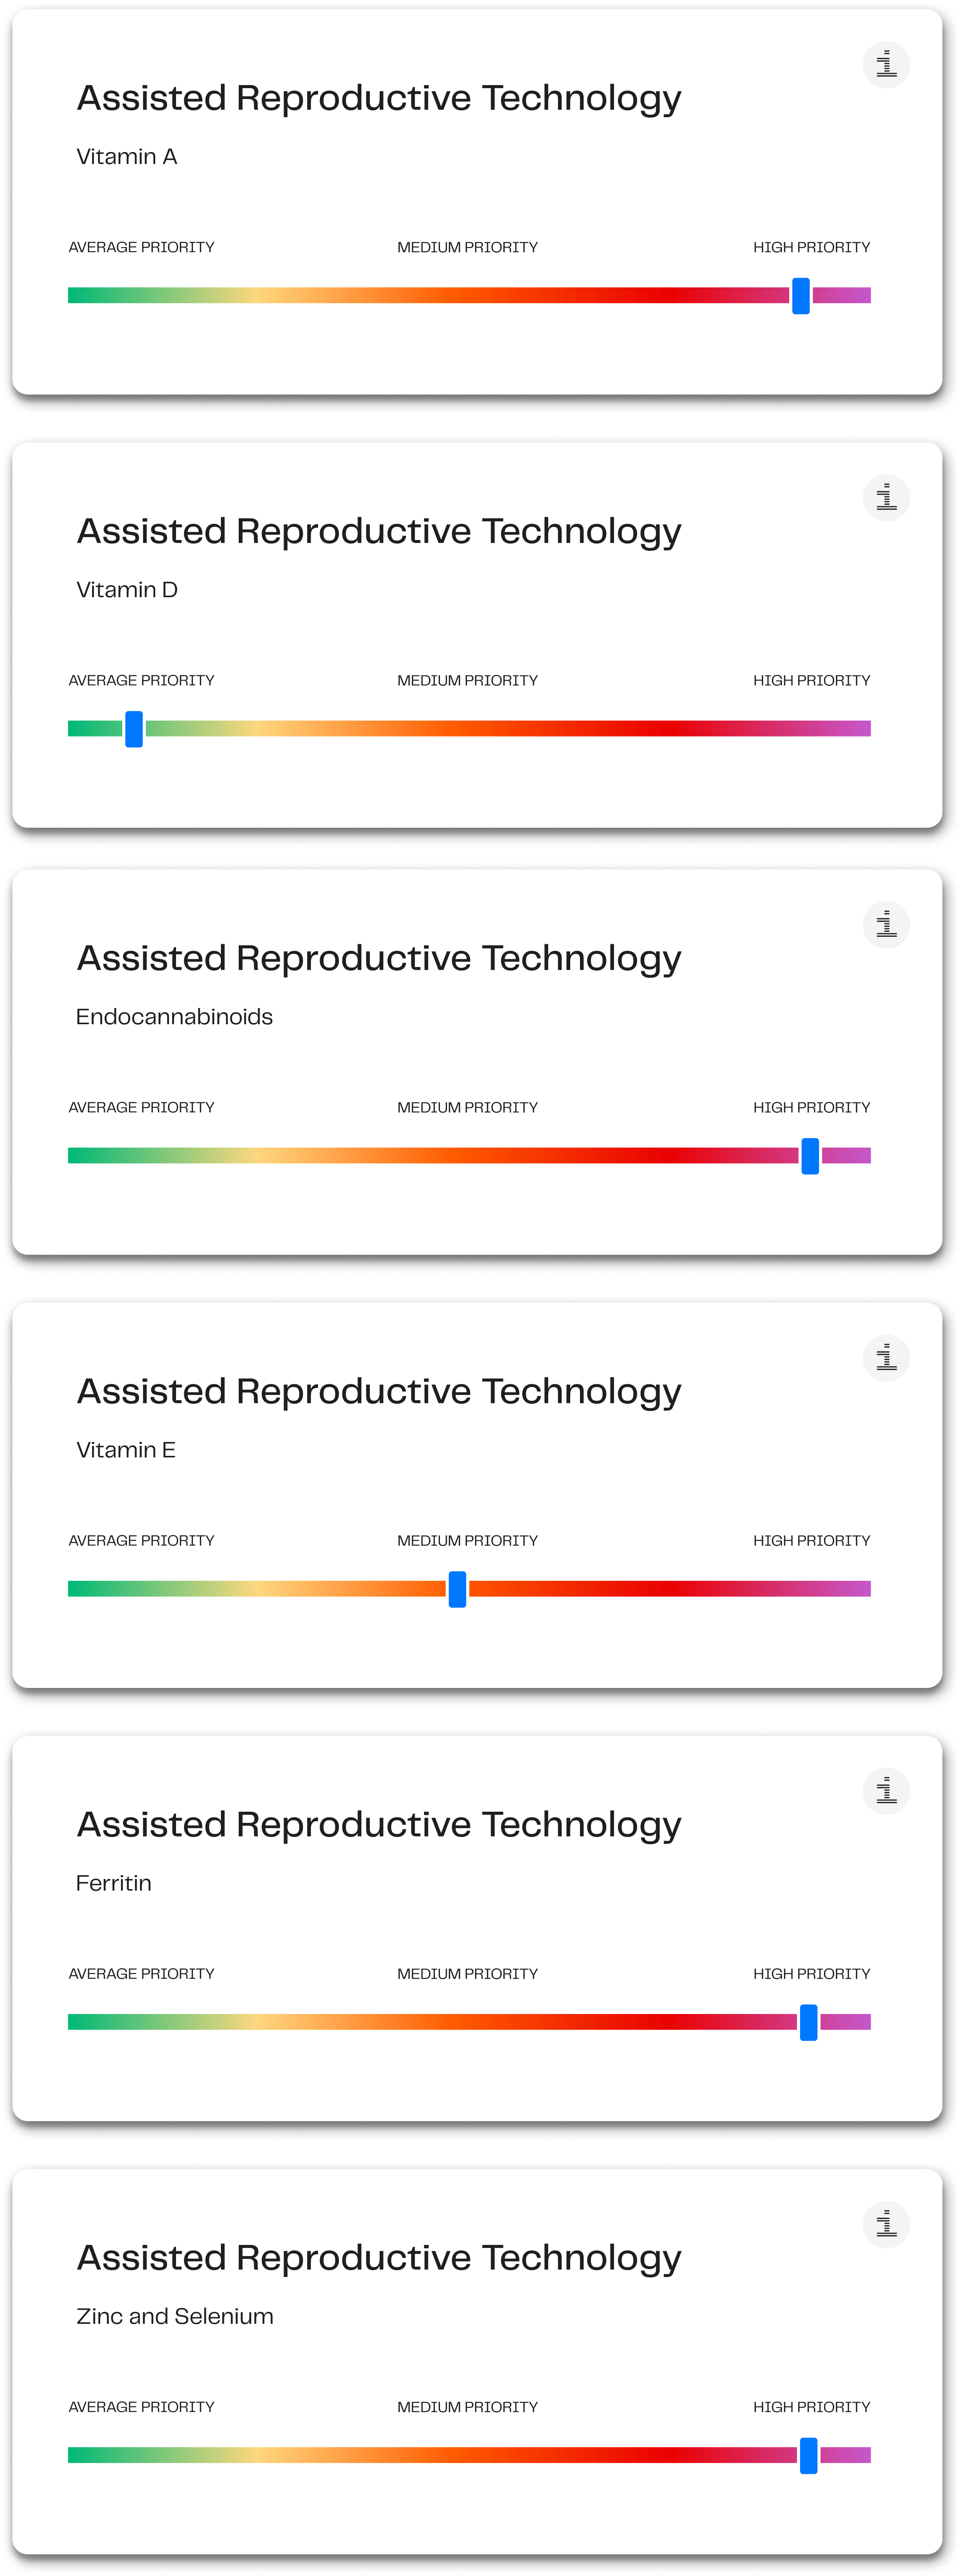Viewport: 961px width, 2576px height.
Task: Click the Endocannabinoids priority slider handle
Action: click(x=810, y=1156)
